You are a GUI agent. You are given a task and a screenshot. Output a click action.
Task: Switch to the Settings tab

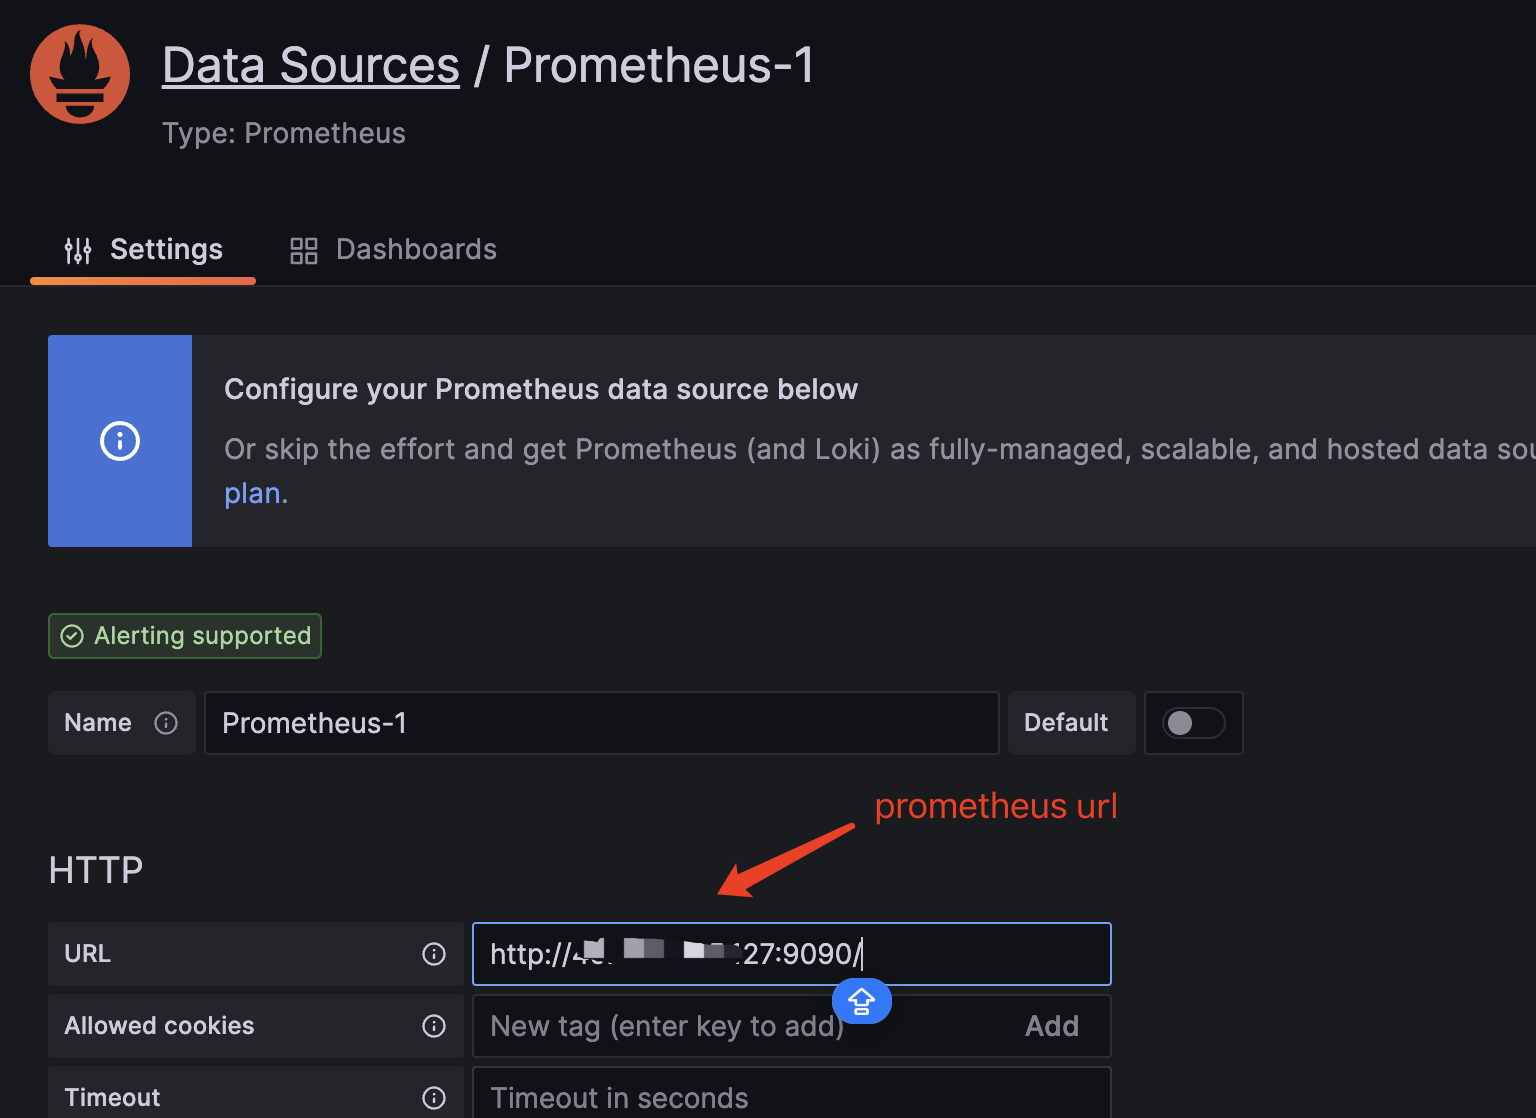point(144,250)
